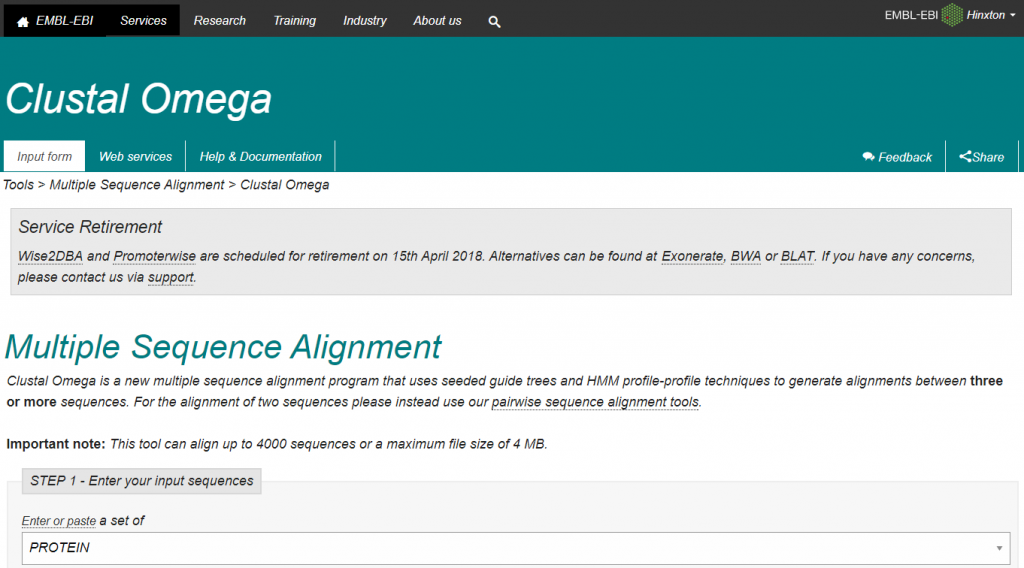Click the Feedback speech bubble icon
This screenshot has width=1024, height=568.
pyautogui.click(x=868, y=157)
